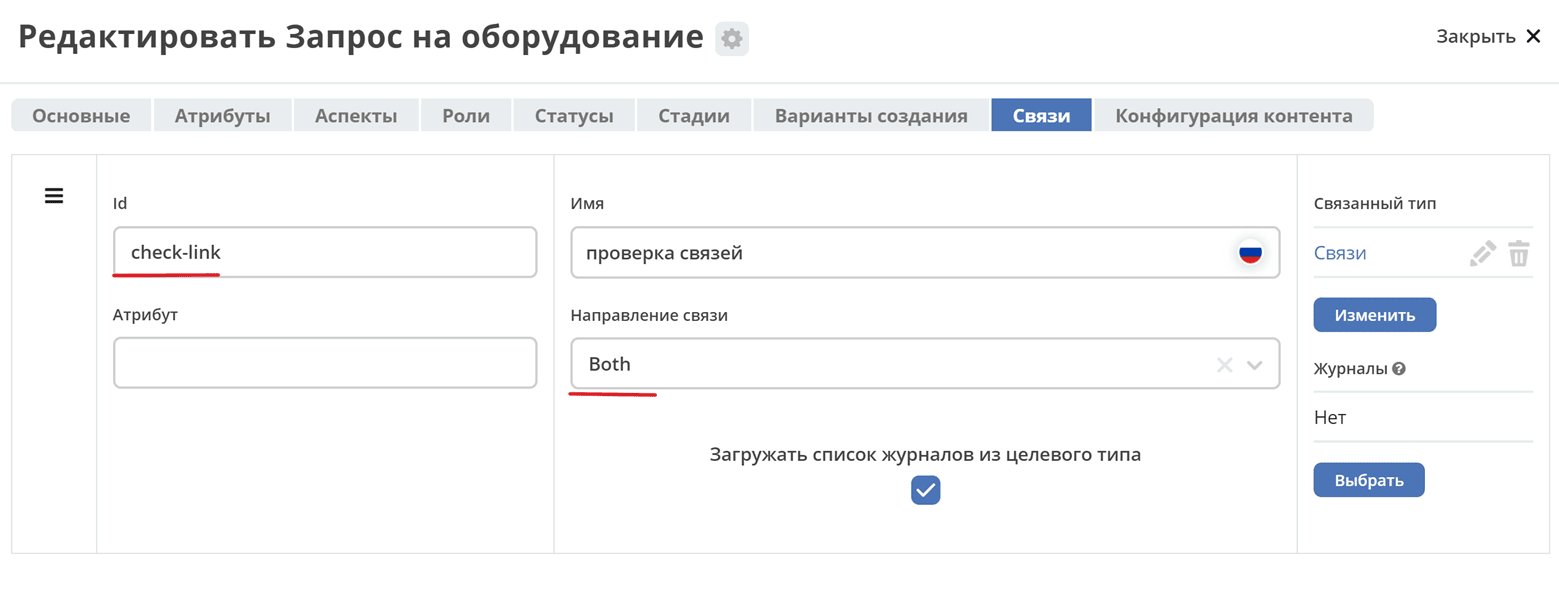Viewport: 1559px width, 592px height.
Task: Open the Аспекты tab
Action: 356,115
